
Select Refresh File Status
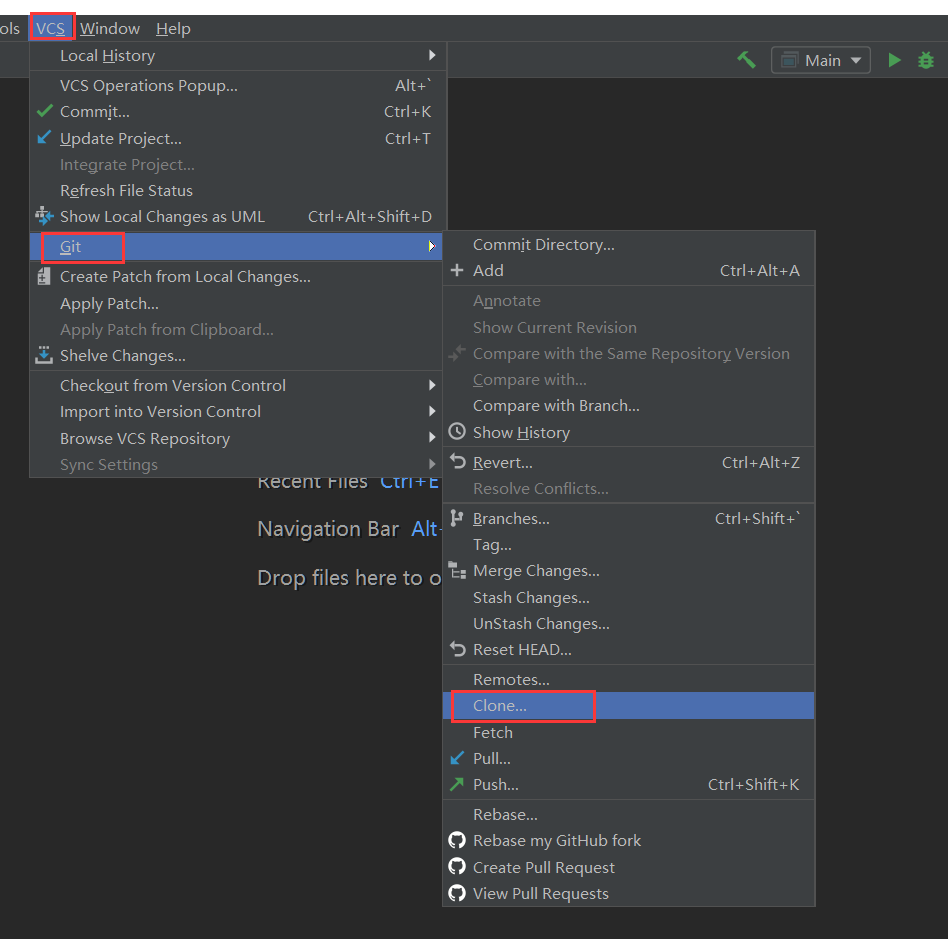[238, 190]
